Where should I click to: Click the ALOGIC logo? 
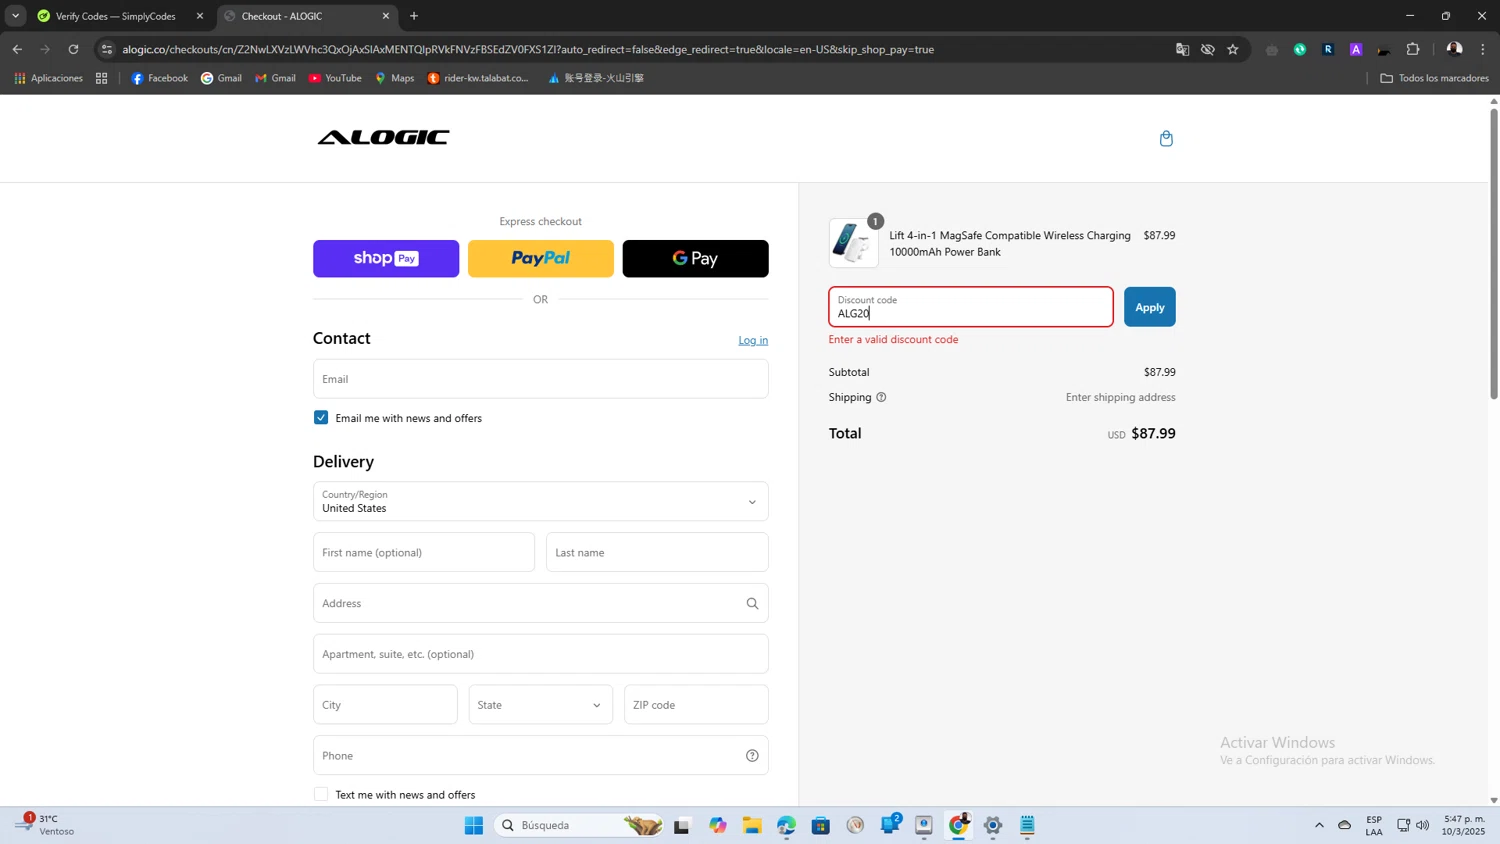(383, 137)
